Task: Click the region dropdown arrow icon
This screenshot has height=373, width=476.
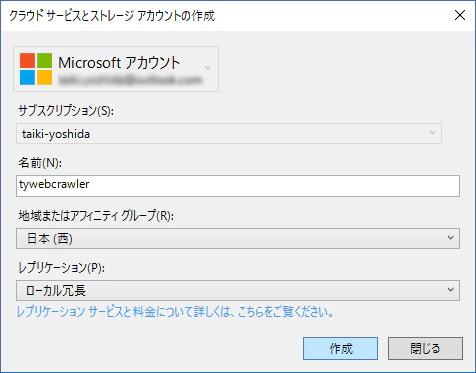Action: [x=451, y=238]
